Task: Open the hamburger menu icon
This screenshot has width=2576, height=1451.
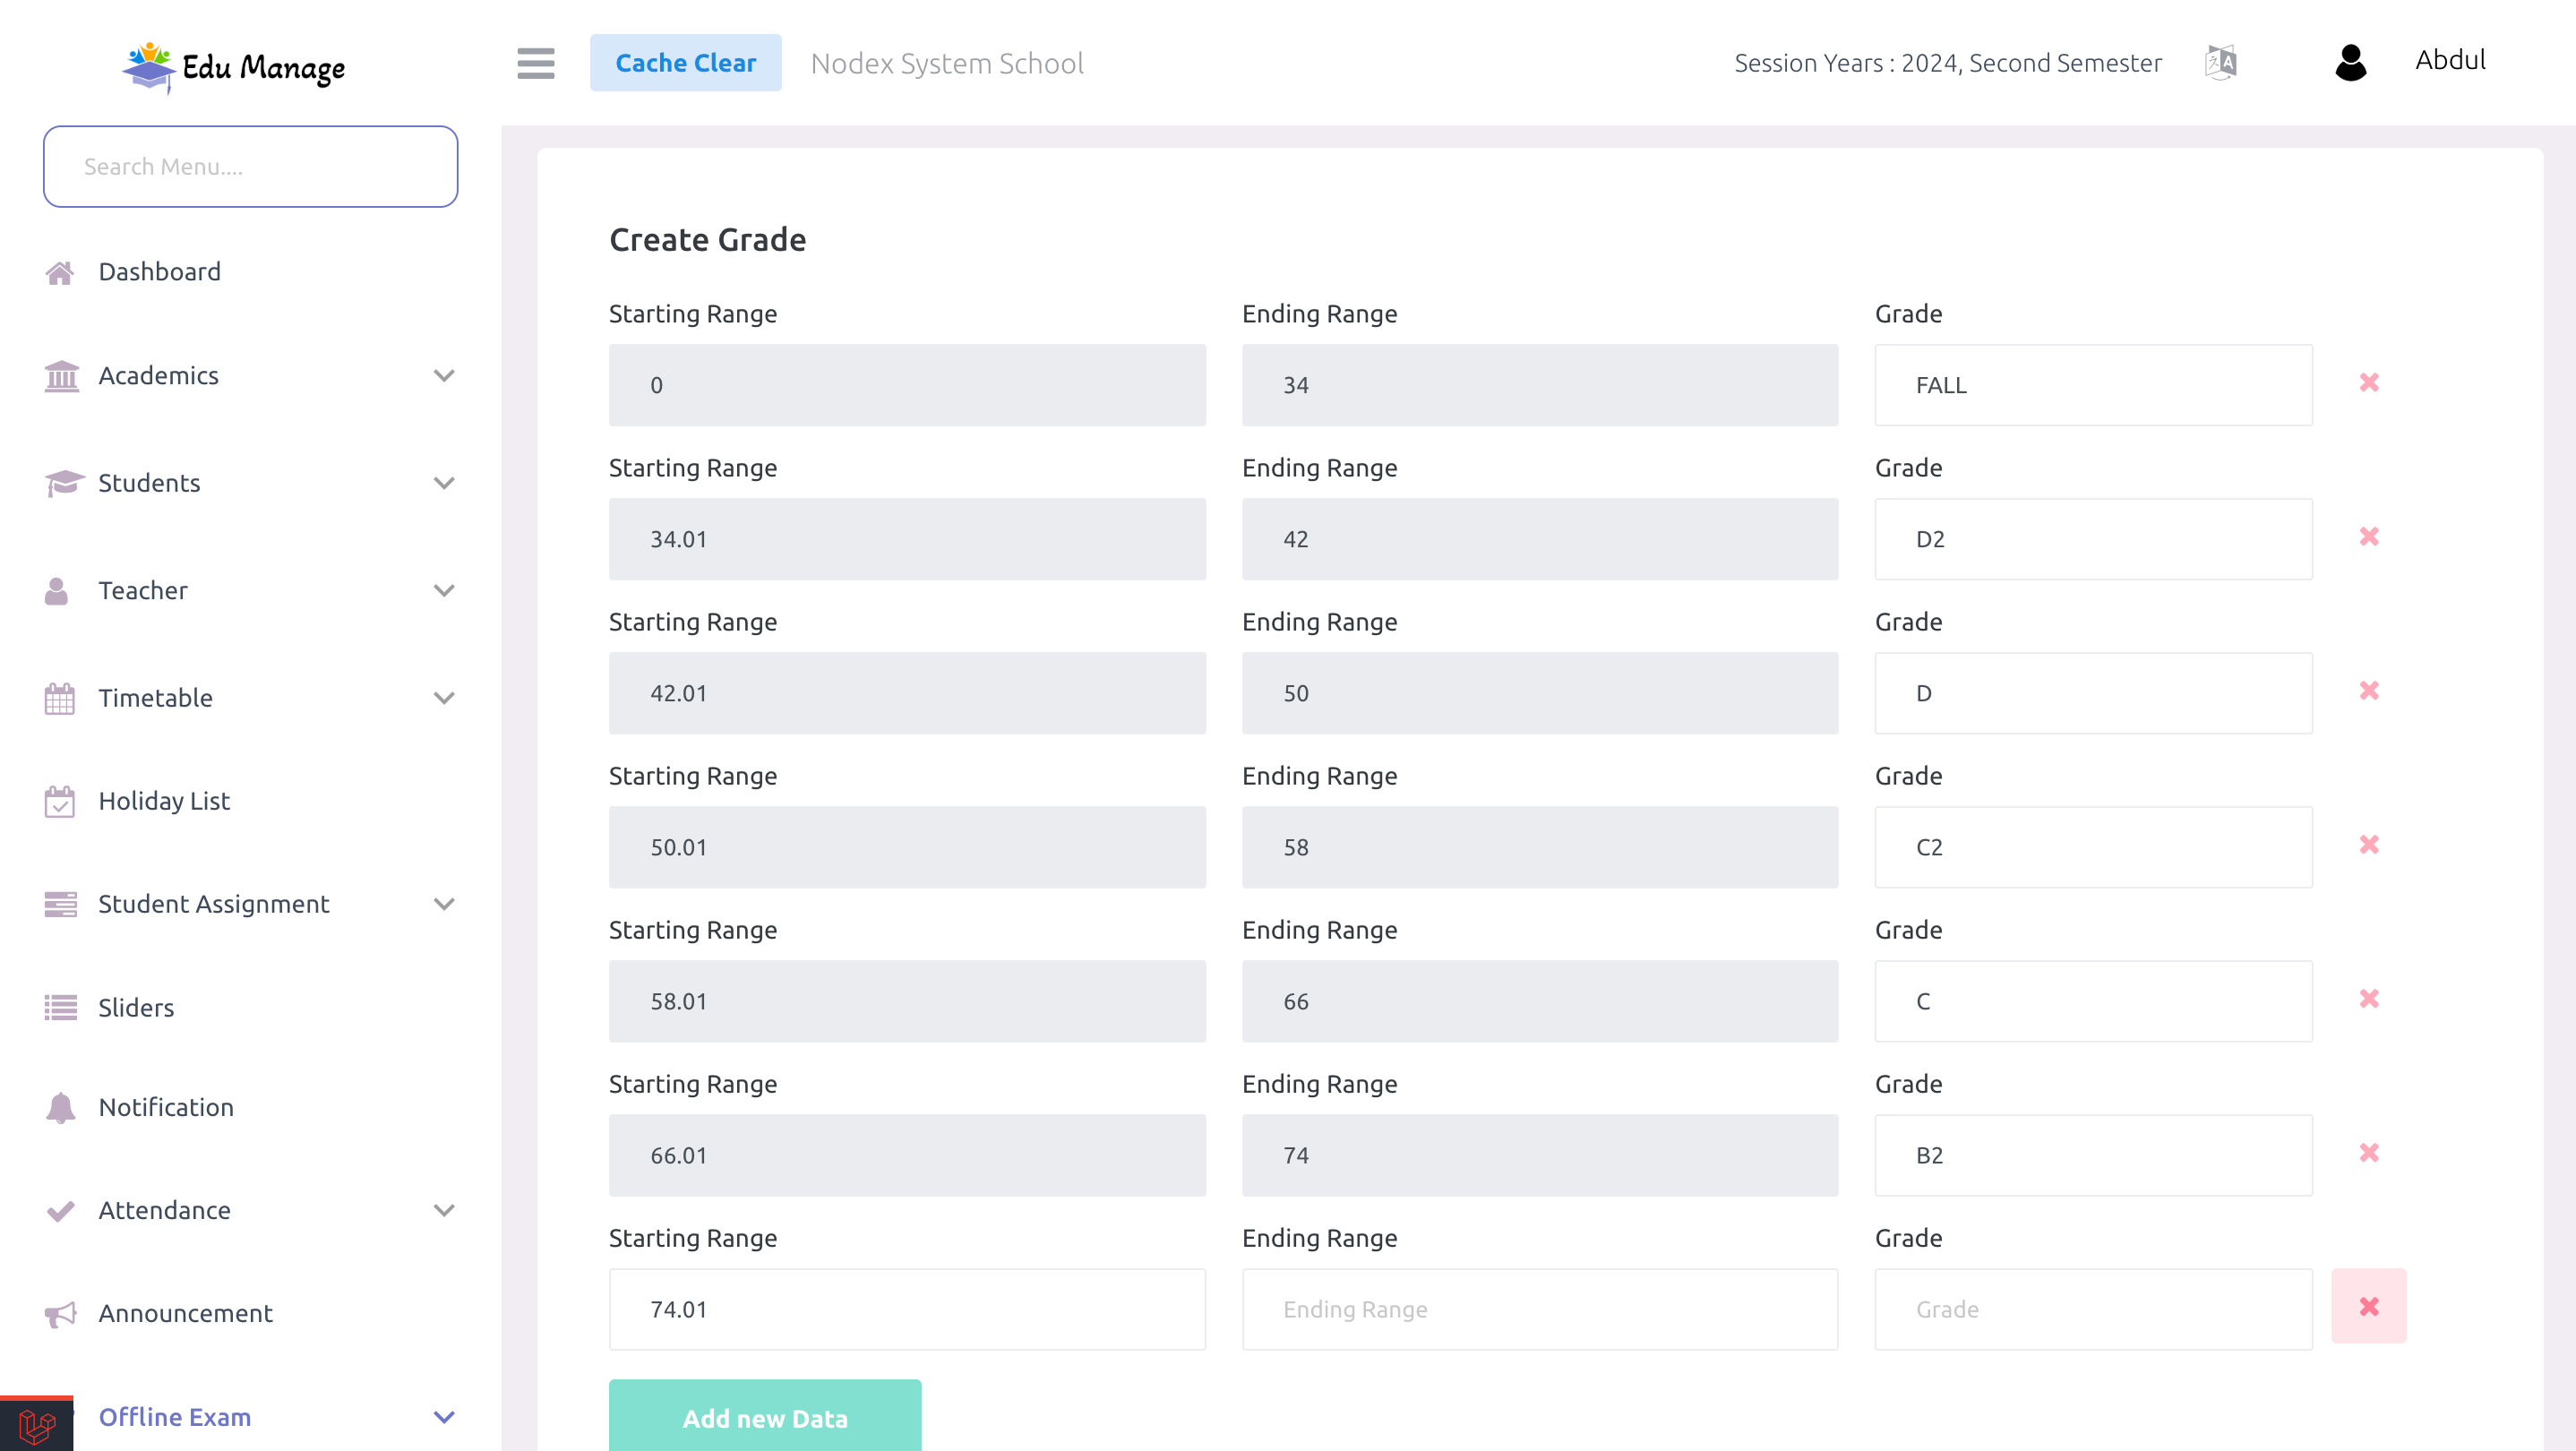Action: pyautogui.click(x=537, y=62)
